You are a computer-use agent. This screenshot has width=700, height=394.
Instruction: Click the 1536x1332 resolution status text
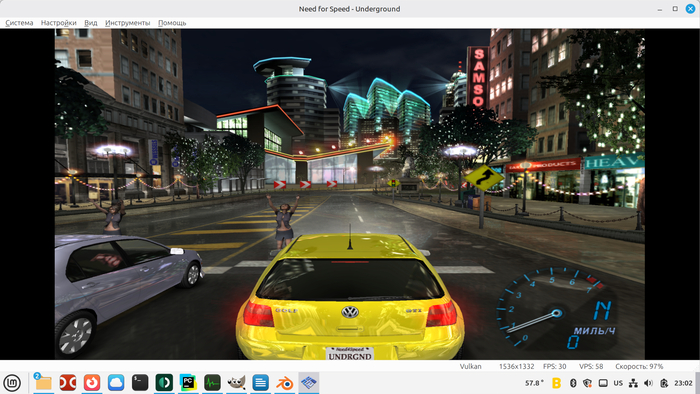tap(517, 366)
